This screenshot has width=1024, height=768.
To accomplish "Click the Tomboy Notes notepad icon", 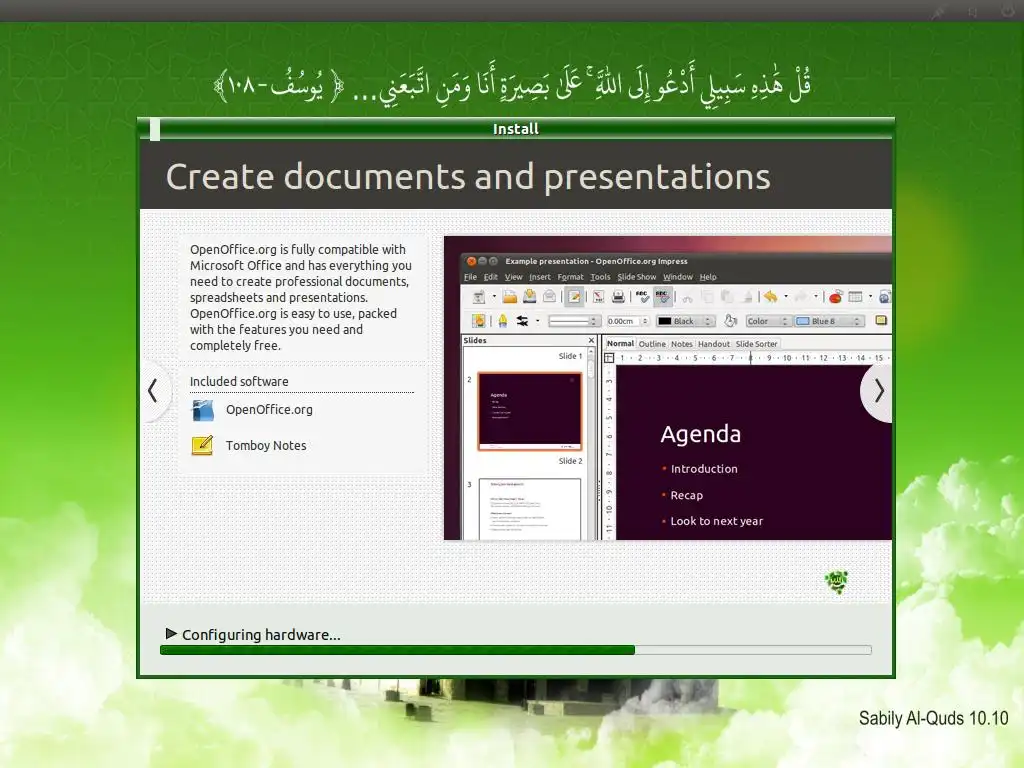I will [202, 445].
